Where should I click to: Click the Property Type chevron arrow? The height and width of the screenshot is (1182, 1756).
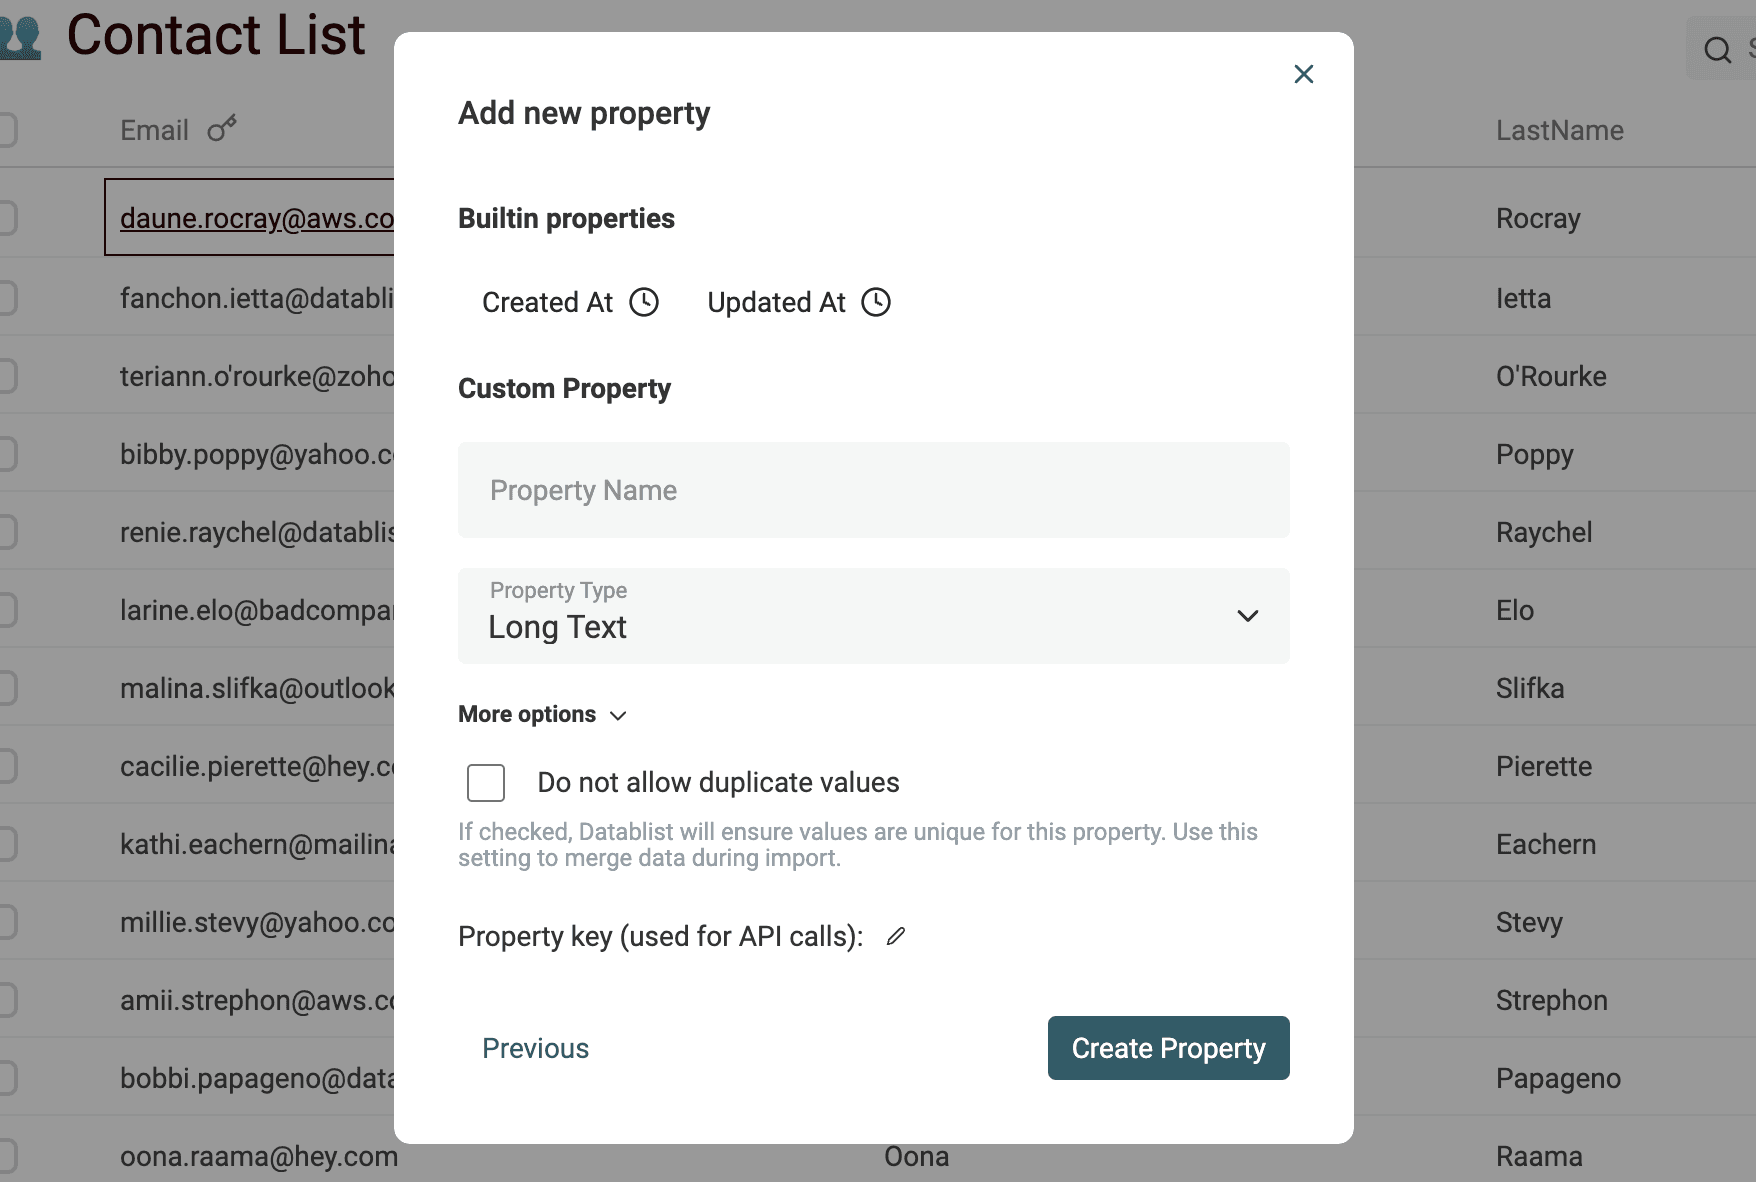coord(1247,616)
